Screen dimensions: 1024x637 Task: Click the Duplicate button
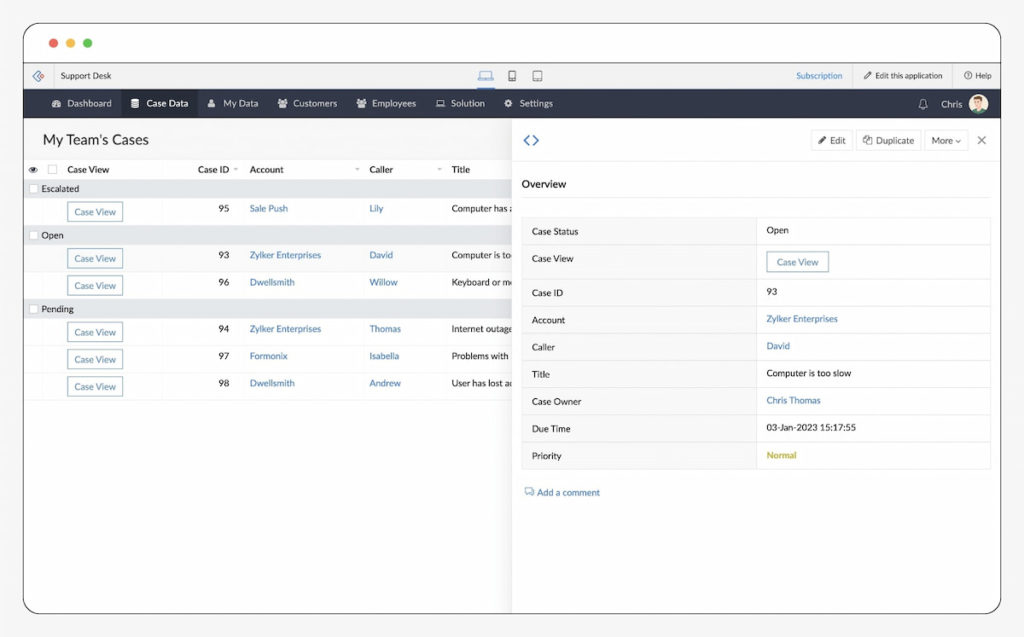click(x=887, y=140)
